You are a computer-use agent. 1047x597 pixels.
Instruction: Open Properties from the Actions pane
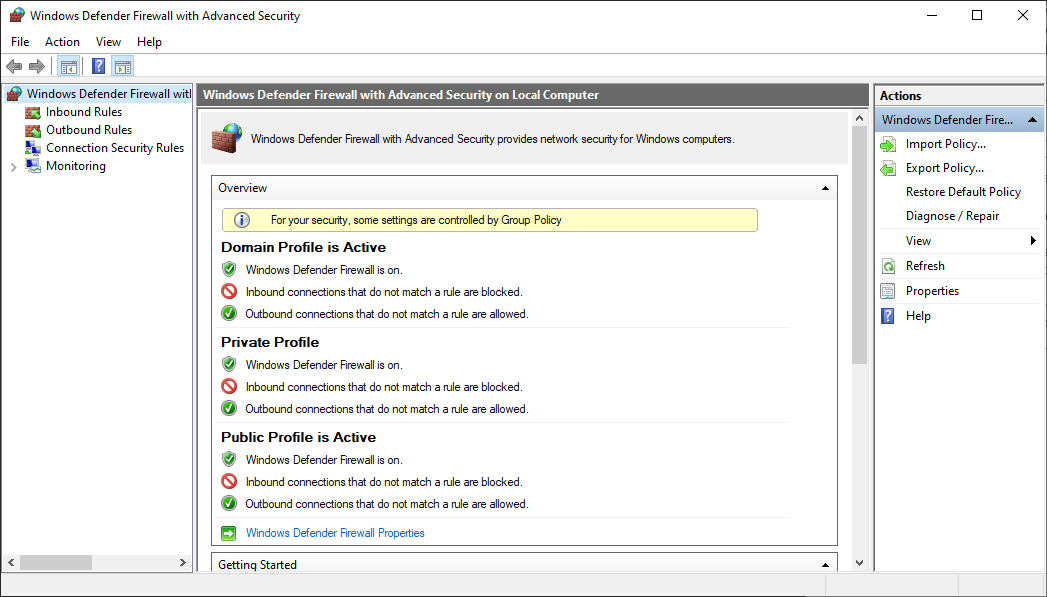[931, 291]
